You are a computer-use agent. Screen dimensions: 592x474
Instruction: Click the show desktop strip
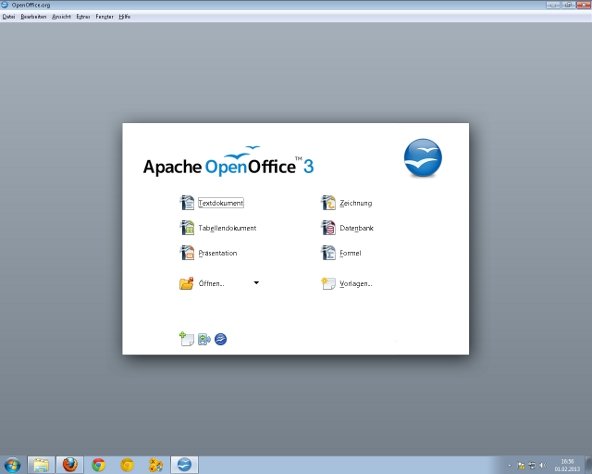click(588, 465)
